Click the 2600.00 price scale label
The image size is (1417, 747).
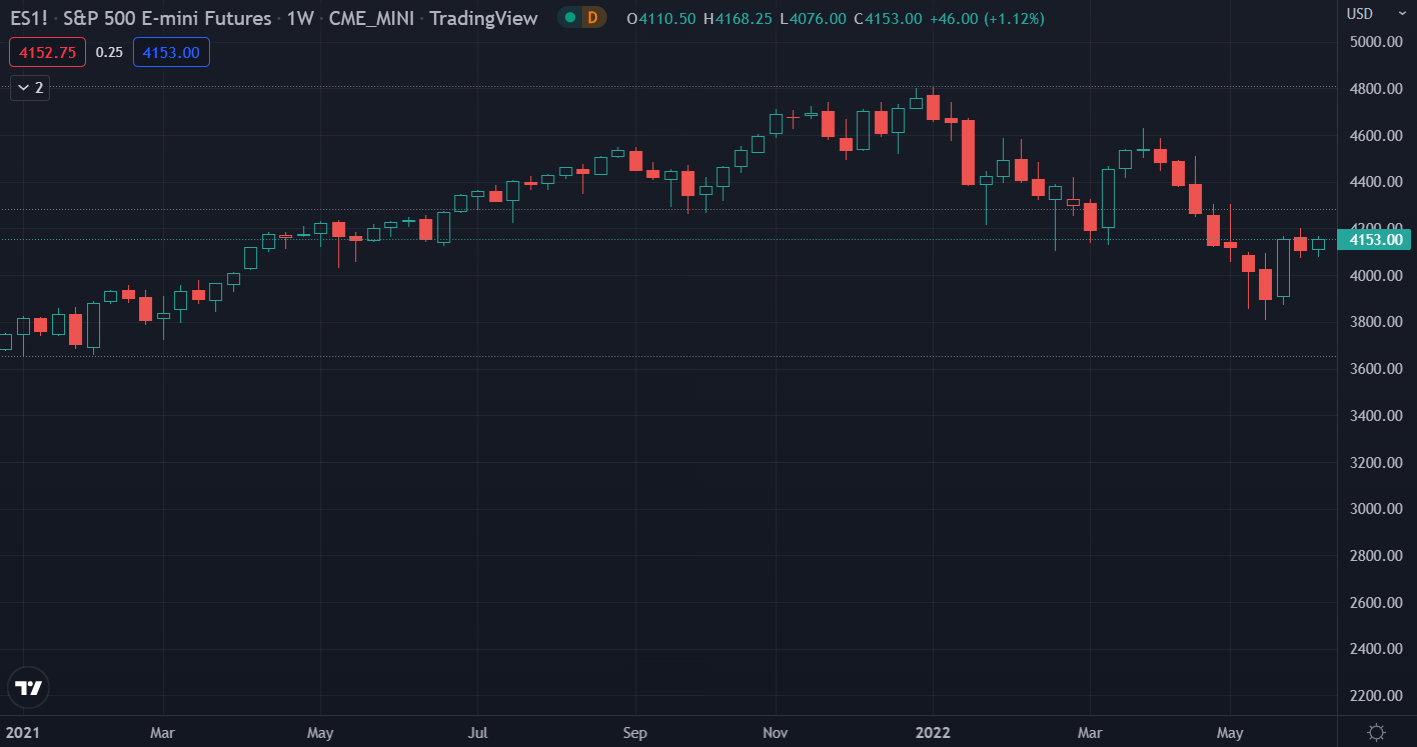point(1377,603)
